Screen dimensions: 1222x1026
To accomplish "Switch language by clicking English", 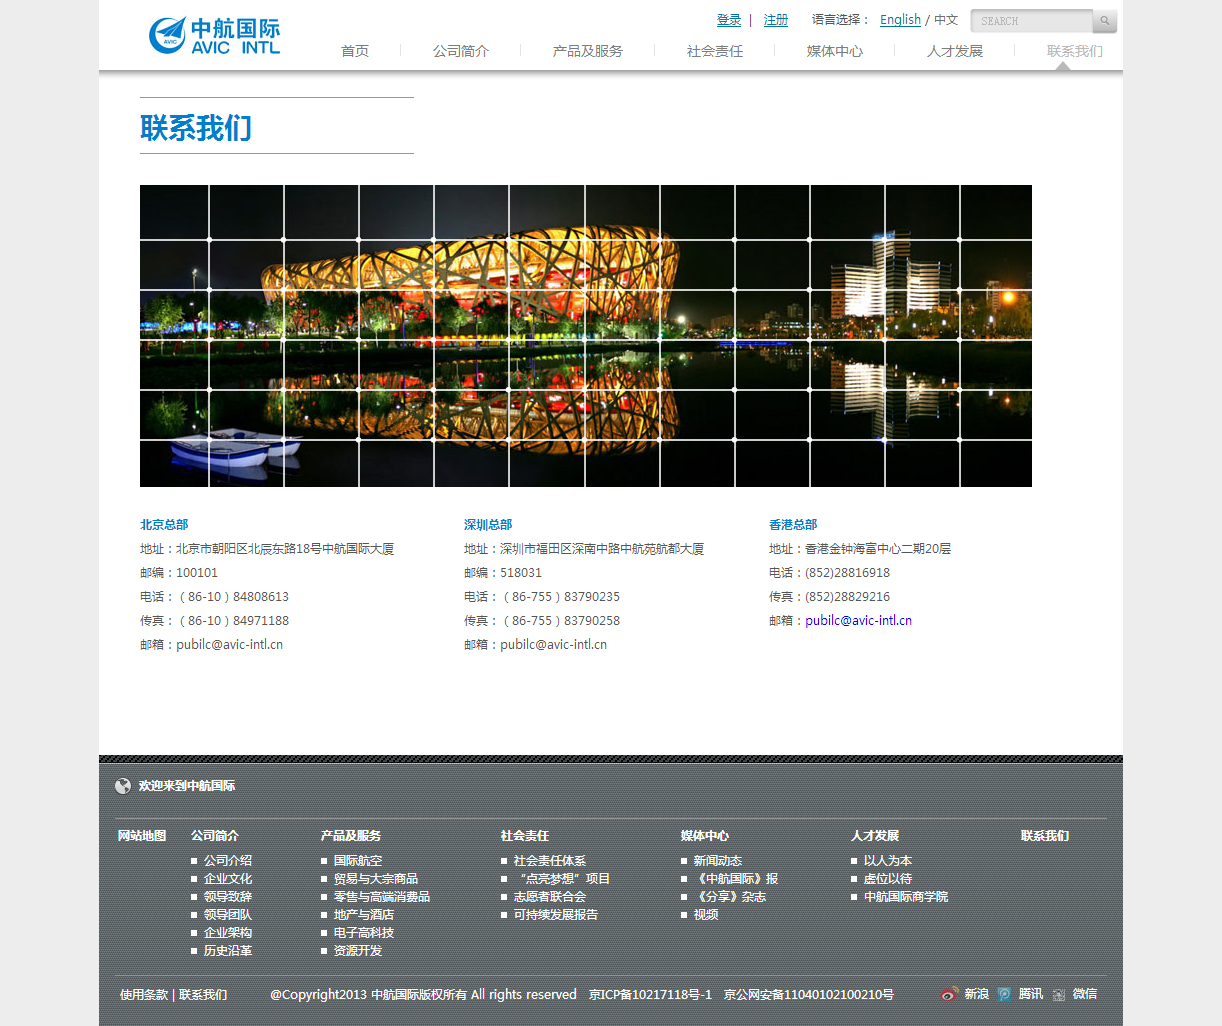I will click(x=900, y=19).
